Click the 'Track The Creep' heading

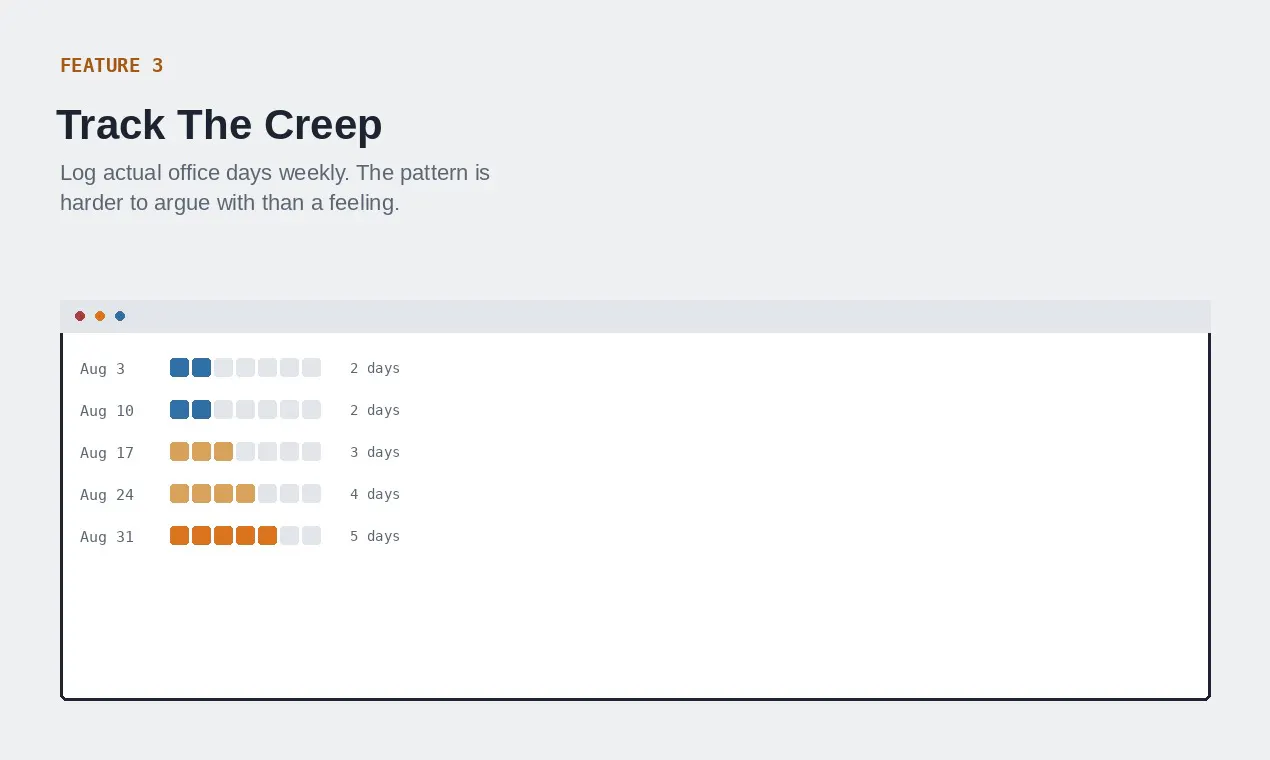coord(219,125)
